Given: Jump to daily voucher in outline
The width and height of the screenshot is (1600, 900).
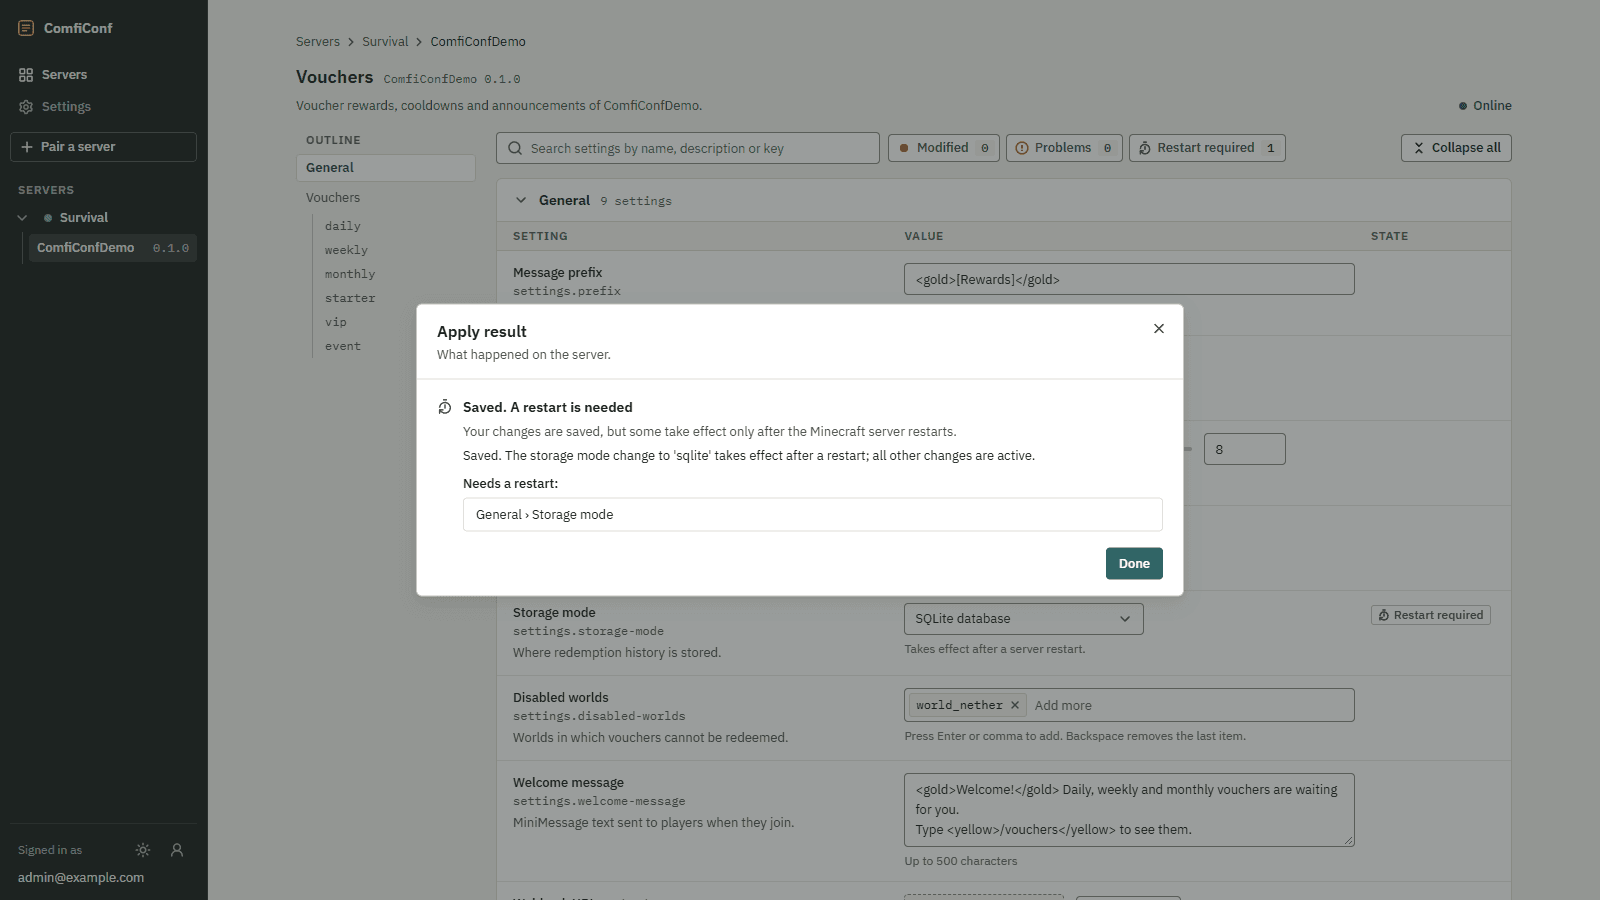Looking at the screenshot, I should 343,226.
